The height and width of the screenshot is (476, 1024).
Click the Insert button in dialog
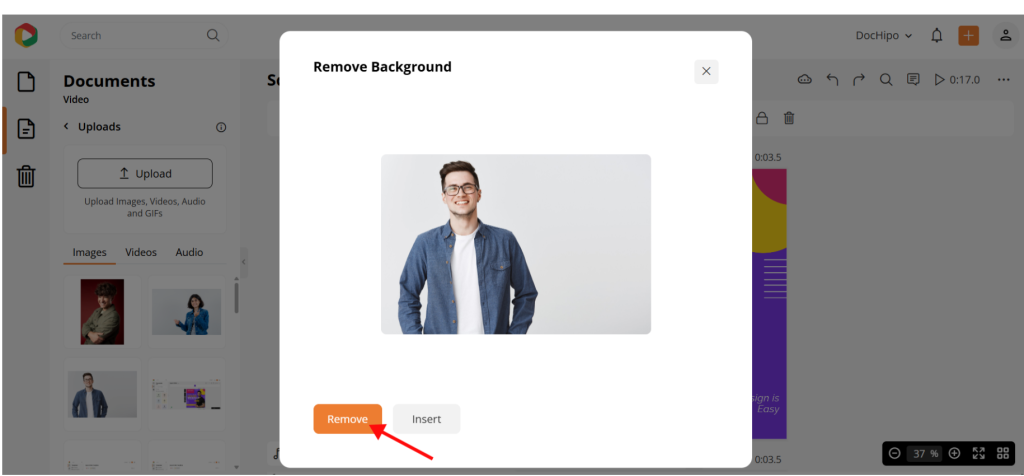(426, 419)
